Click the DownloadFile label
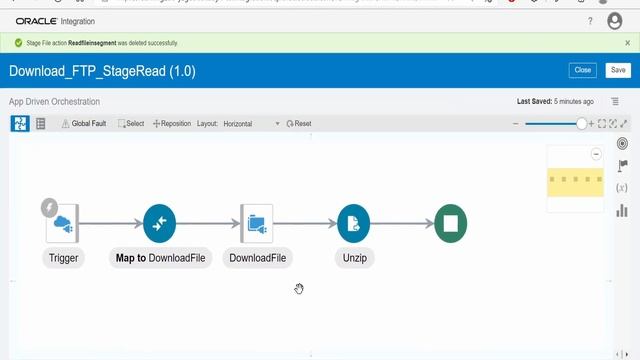The image size is (640, 360). (258, 258)
